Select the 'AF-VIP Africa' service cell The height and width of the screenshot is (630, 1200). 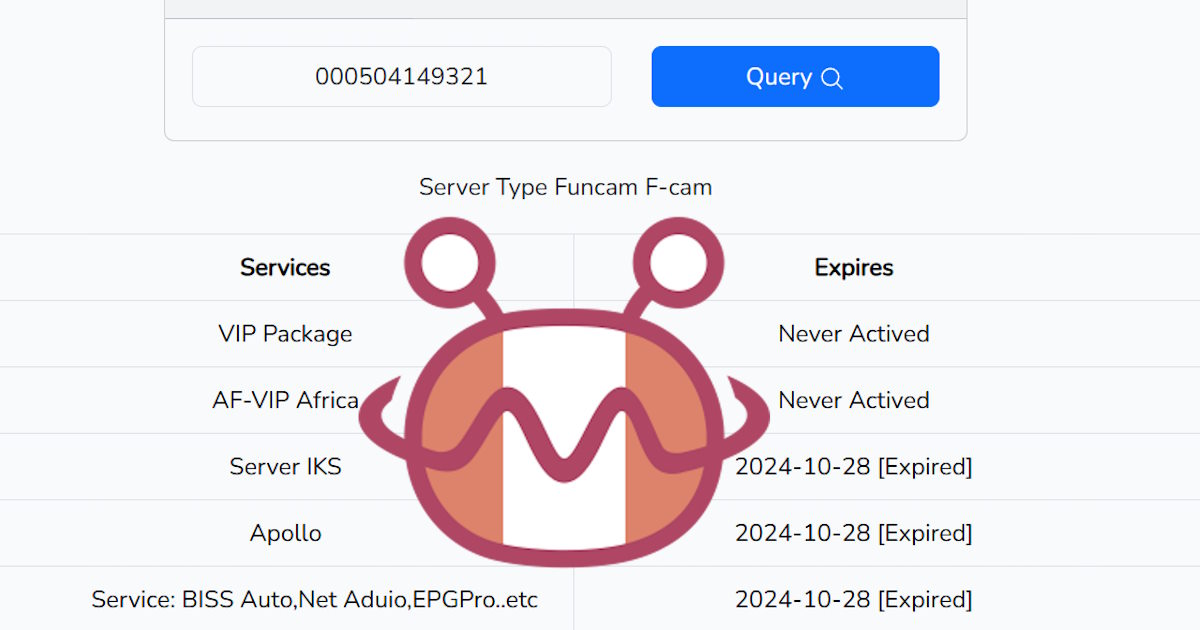pyautogui.click(x=285, y=400)
